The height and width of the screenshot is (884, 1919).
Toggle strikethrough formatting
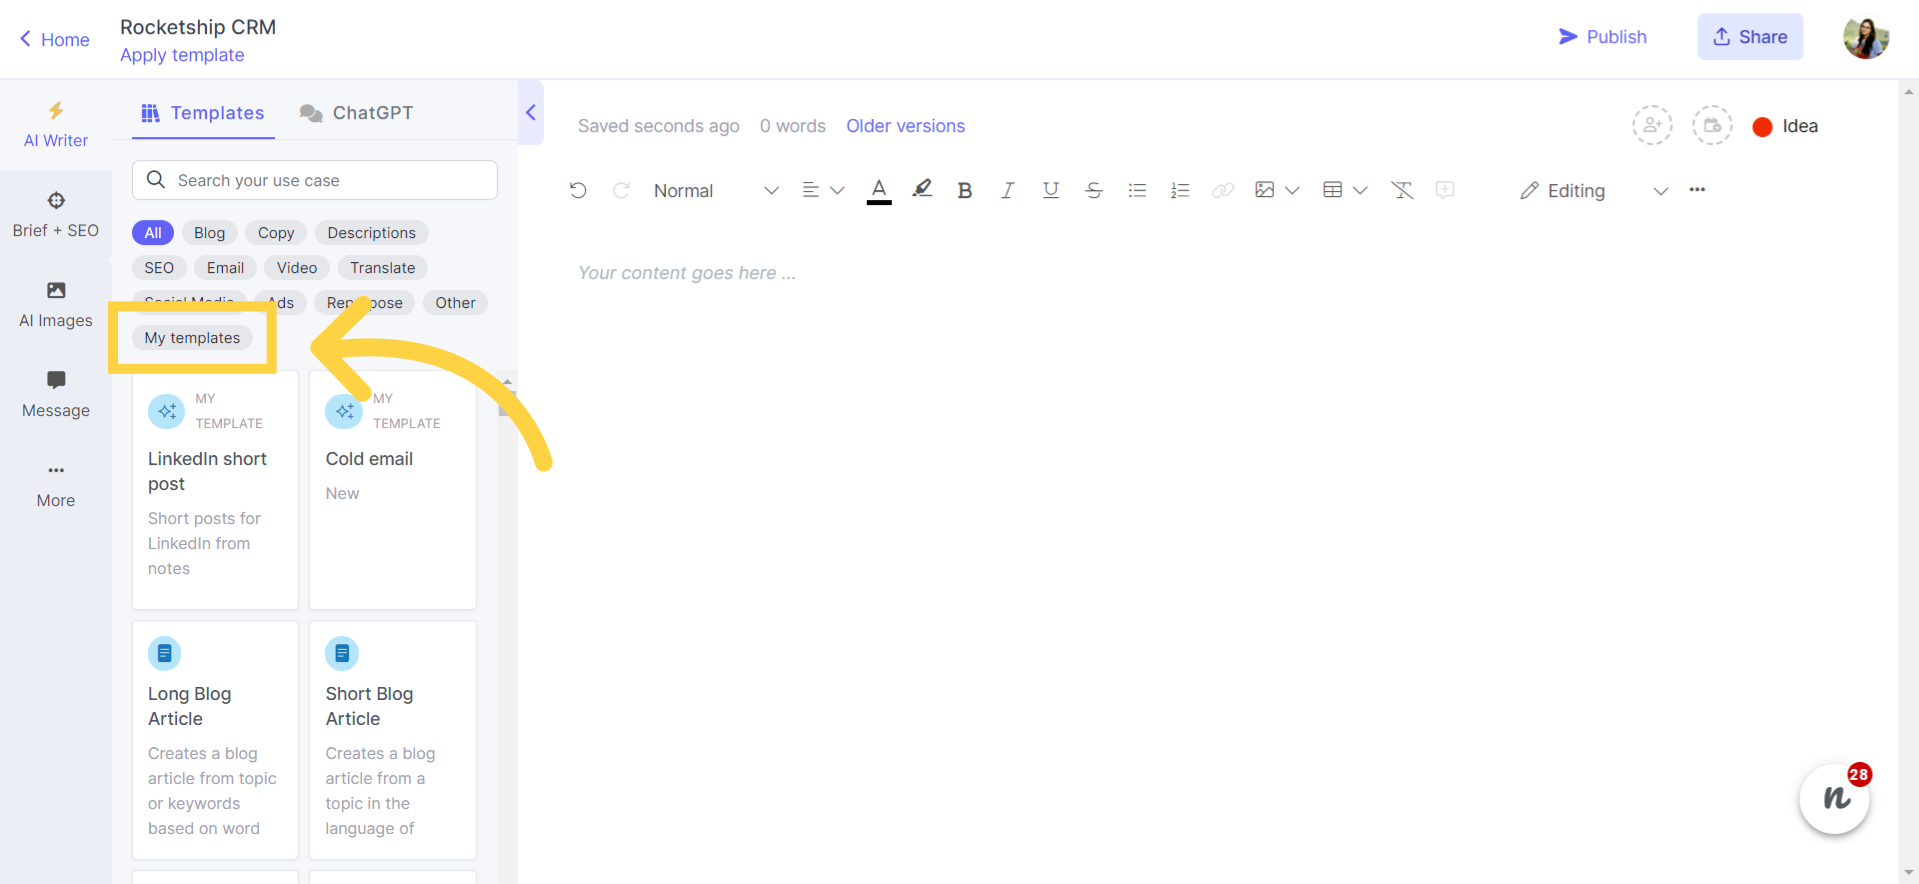(1093, 190)
